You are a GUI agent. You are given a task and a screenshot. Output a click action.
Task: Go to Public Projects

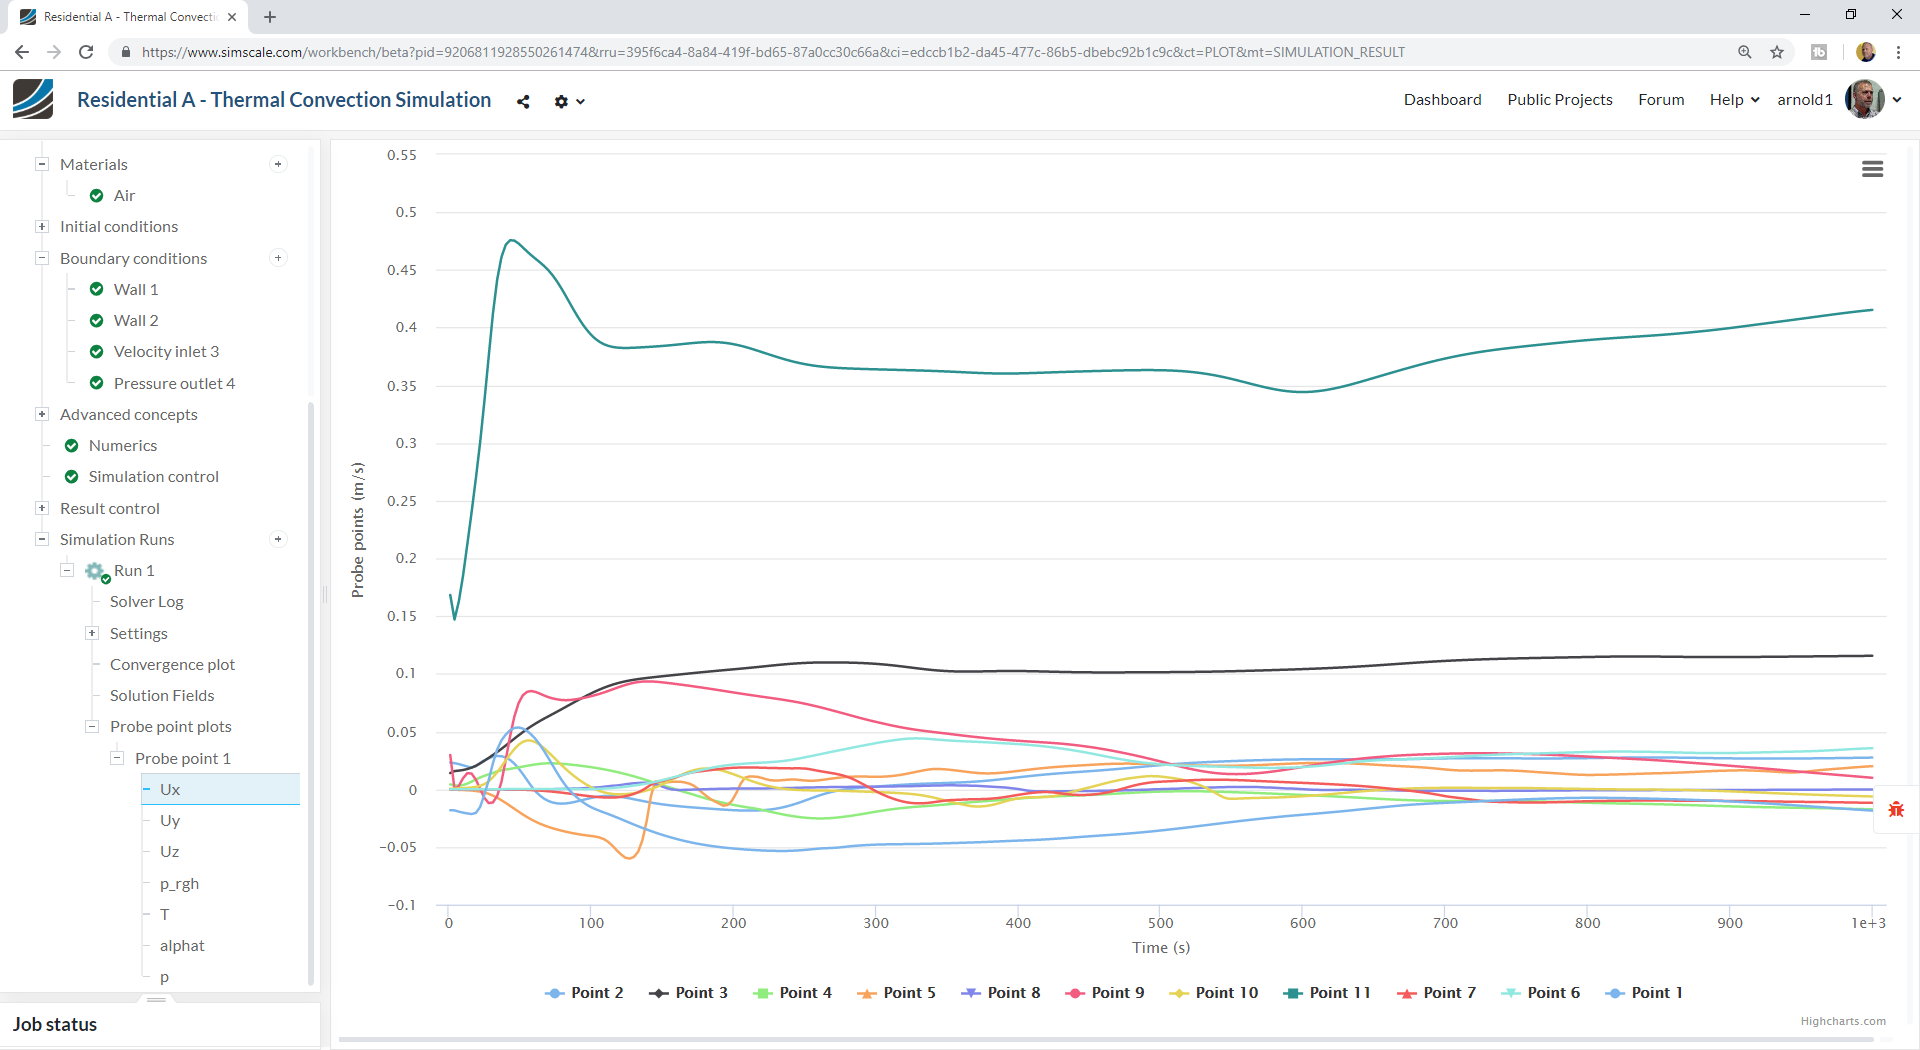[x=1559, y=100]
